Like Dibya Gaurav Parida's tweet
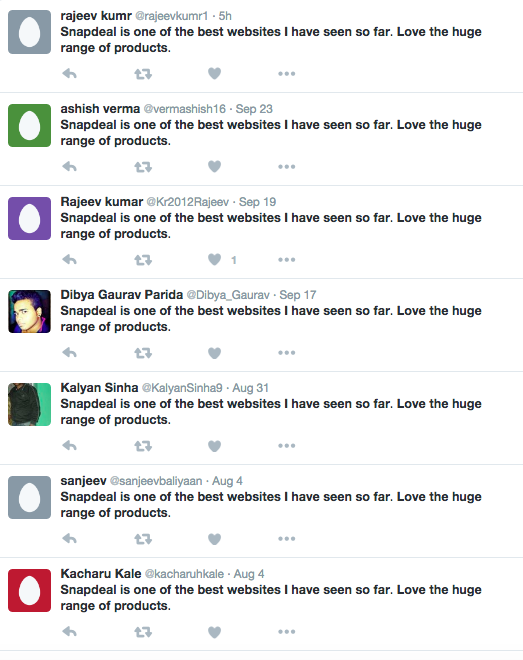523x660 pixels. click(x=215, y=353)
